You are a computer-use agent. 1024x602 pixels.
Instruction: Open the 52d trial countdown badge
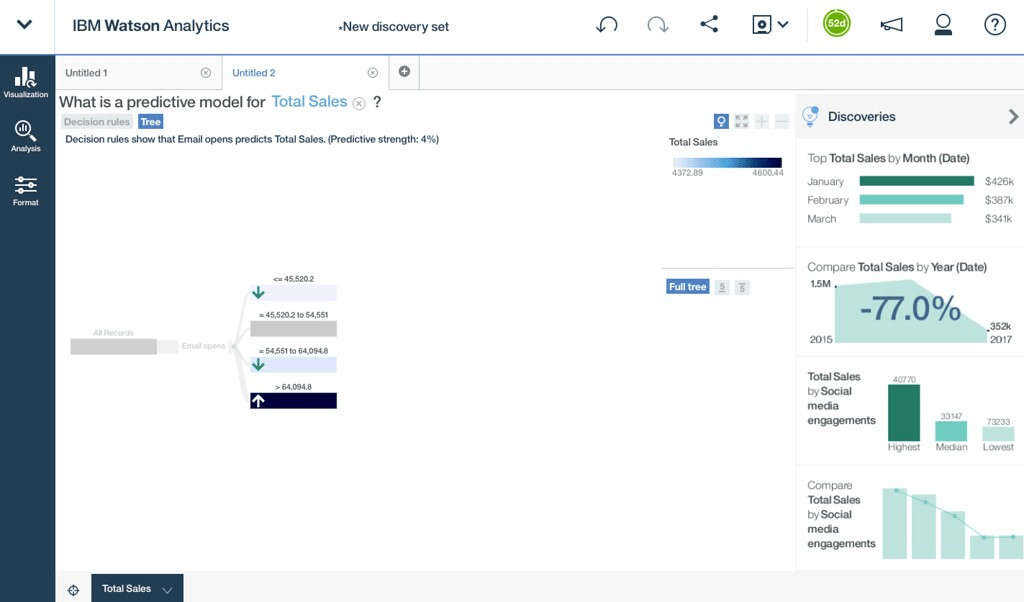coord(836,22)
